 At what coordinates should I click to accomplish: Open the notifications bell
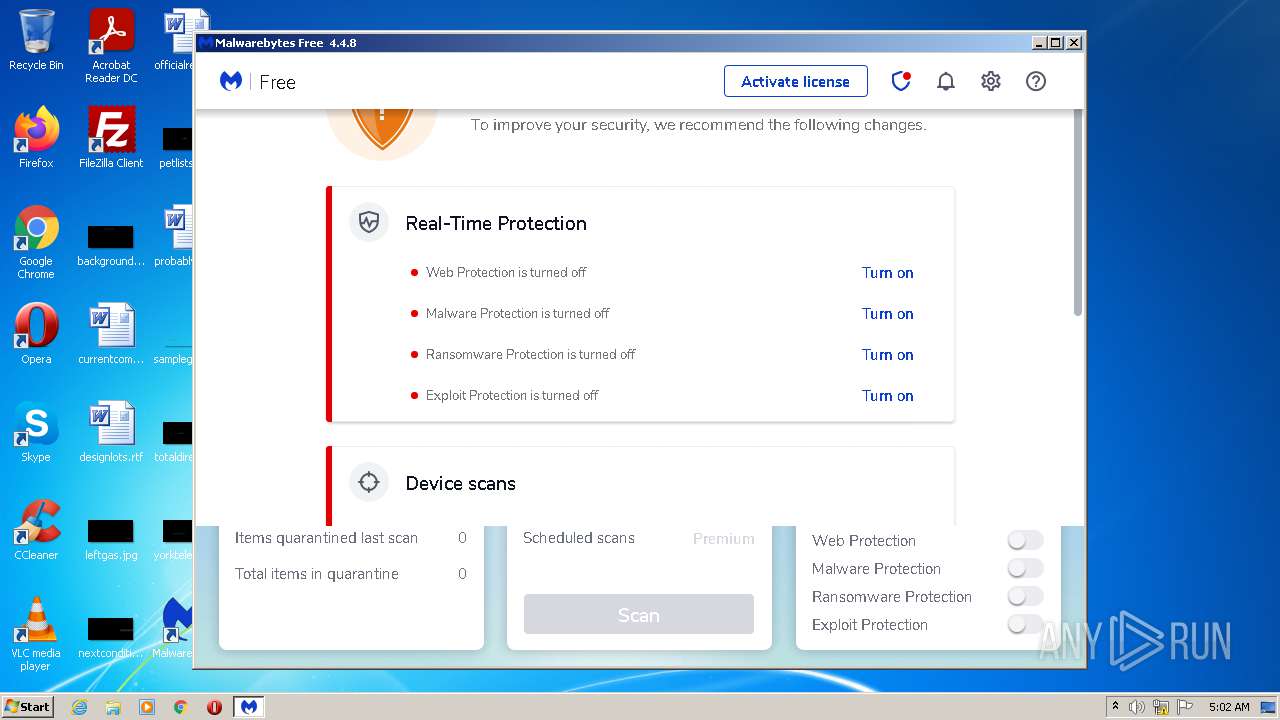pyautogui.click(x=946, y=82)
